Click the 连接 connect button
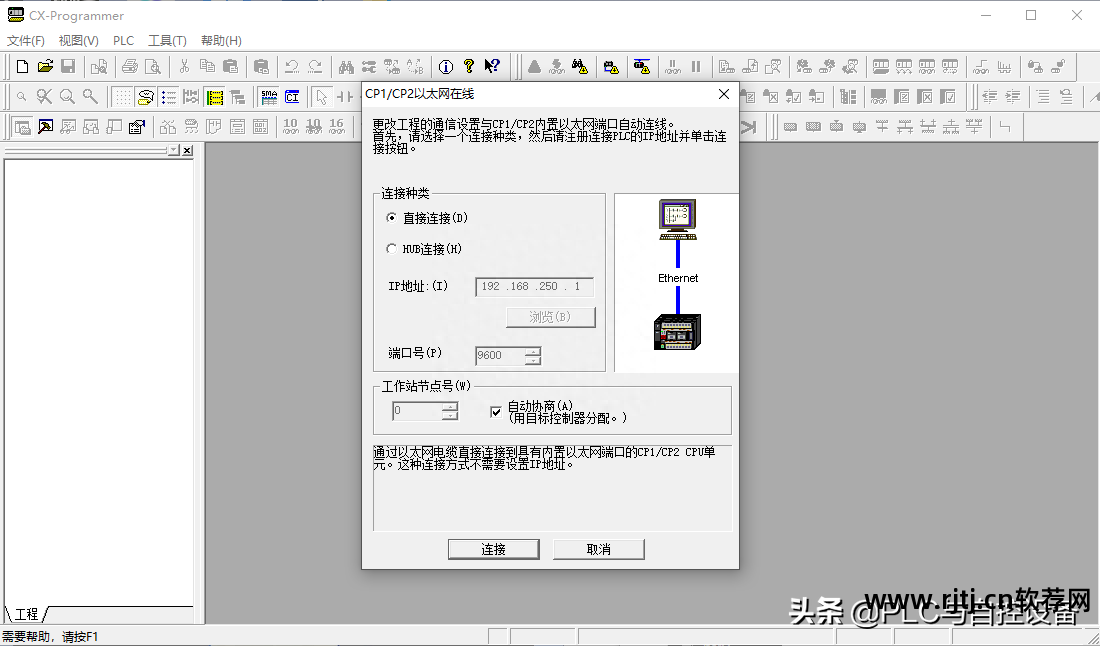 pos(494,549)
